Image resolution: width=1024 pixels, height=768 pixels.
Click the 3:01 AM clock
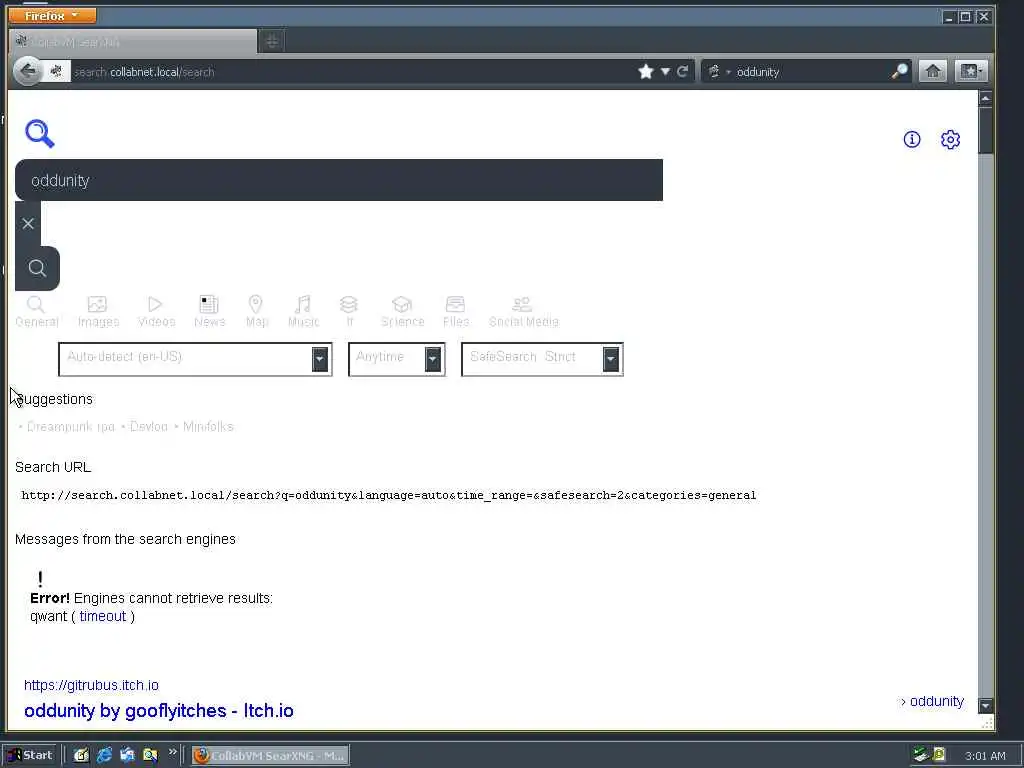(985, 756)
